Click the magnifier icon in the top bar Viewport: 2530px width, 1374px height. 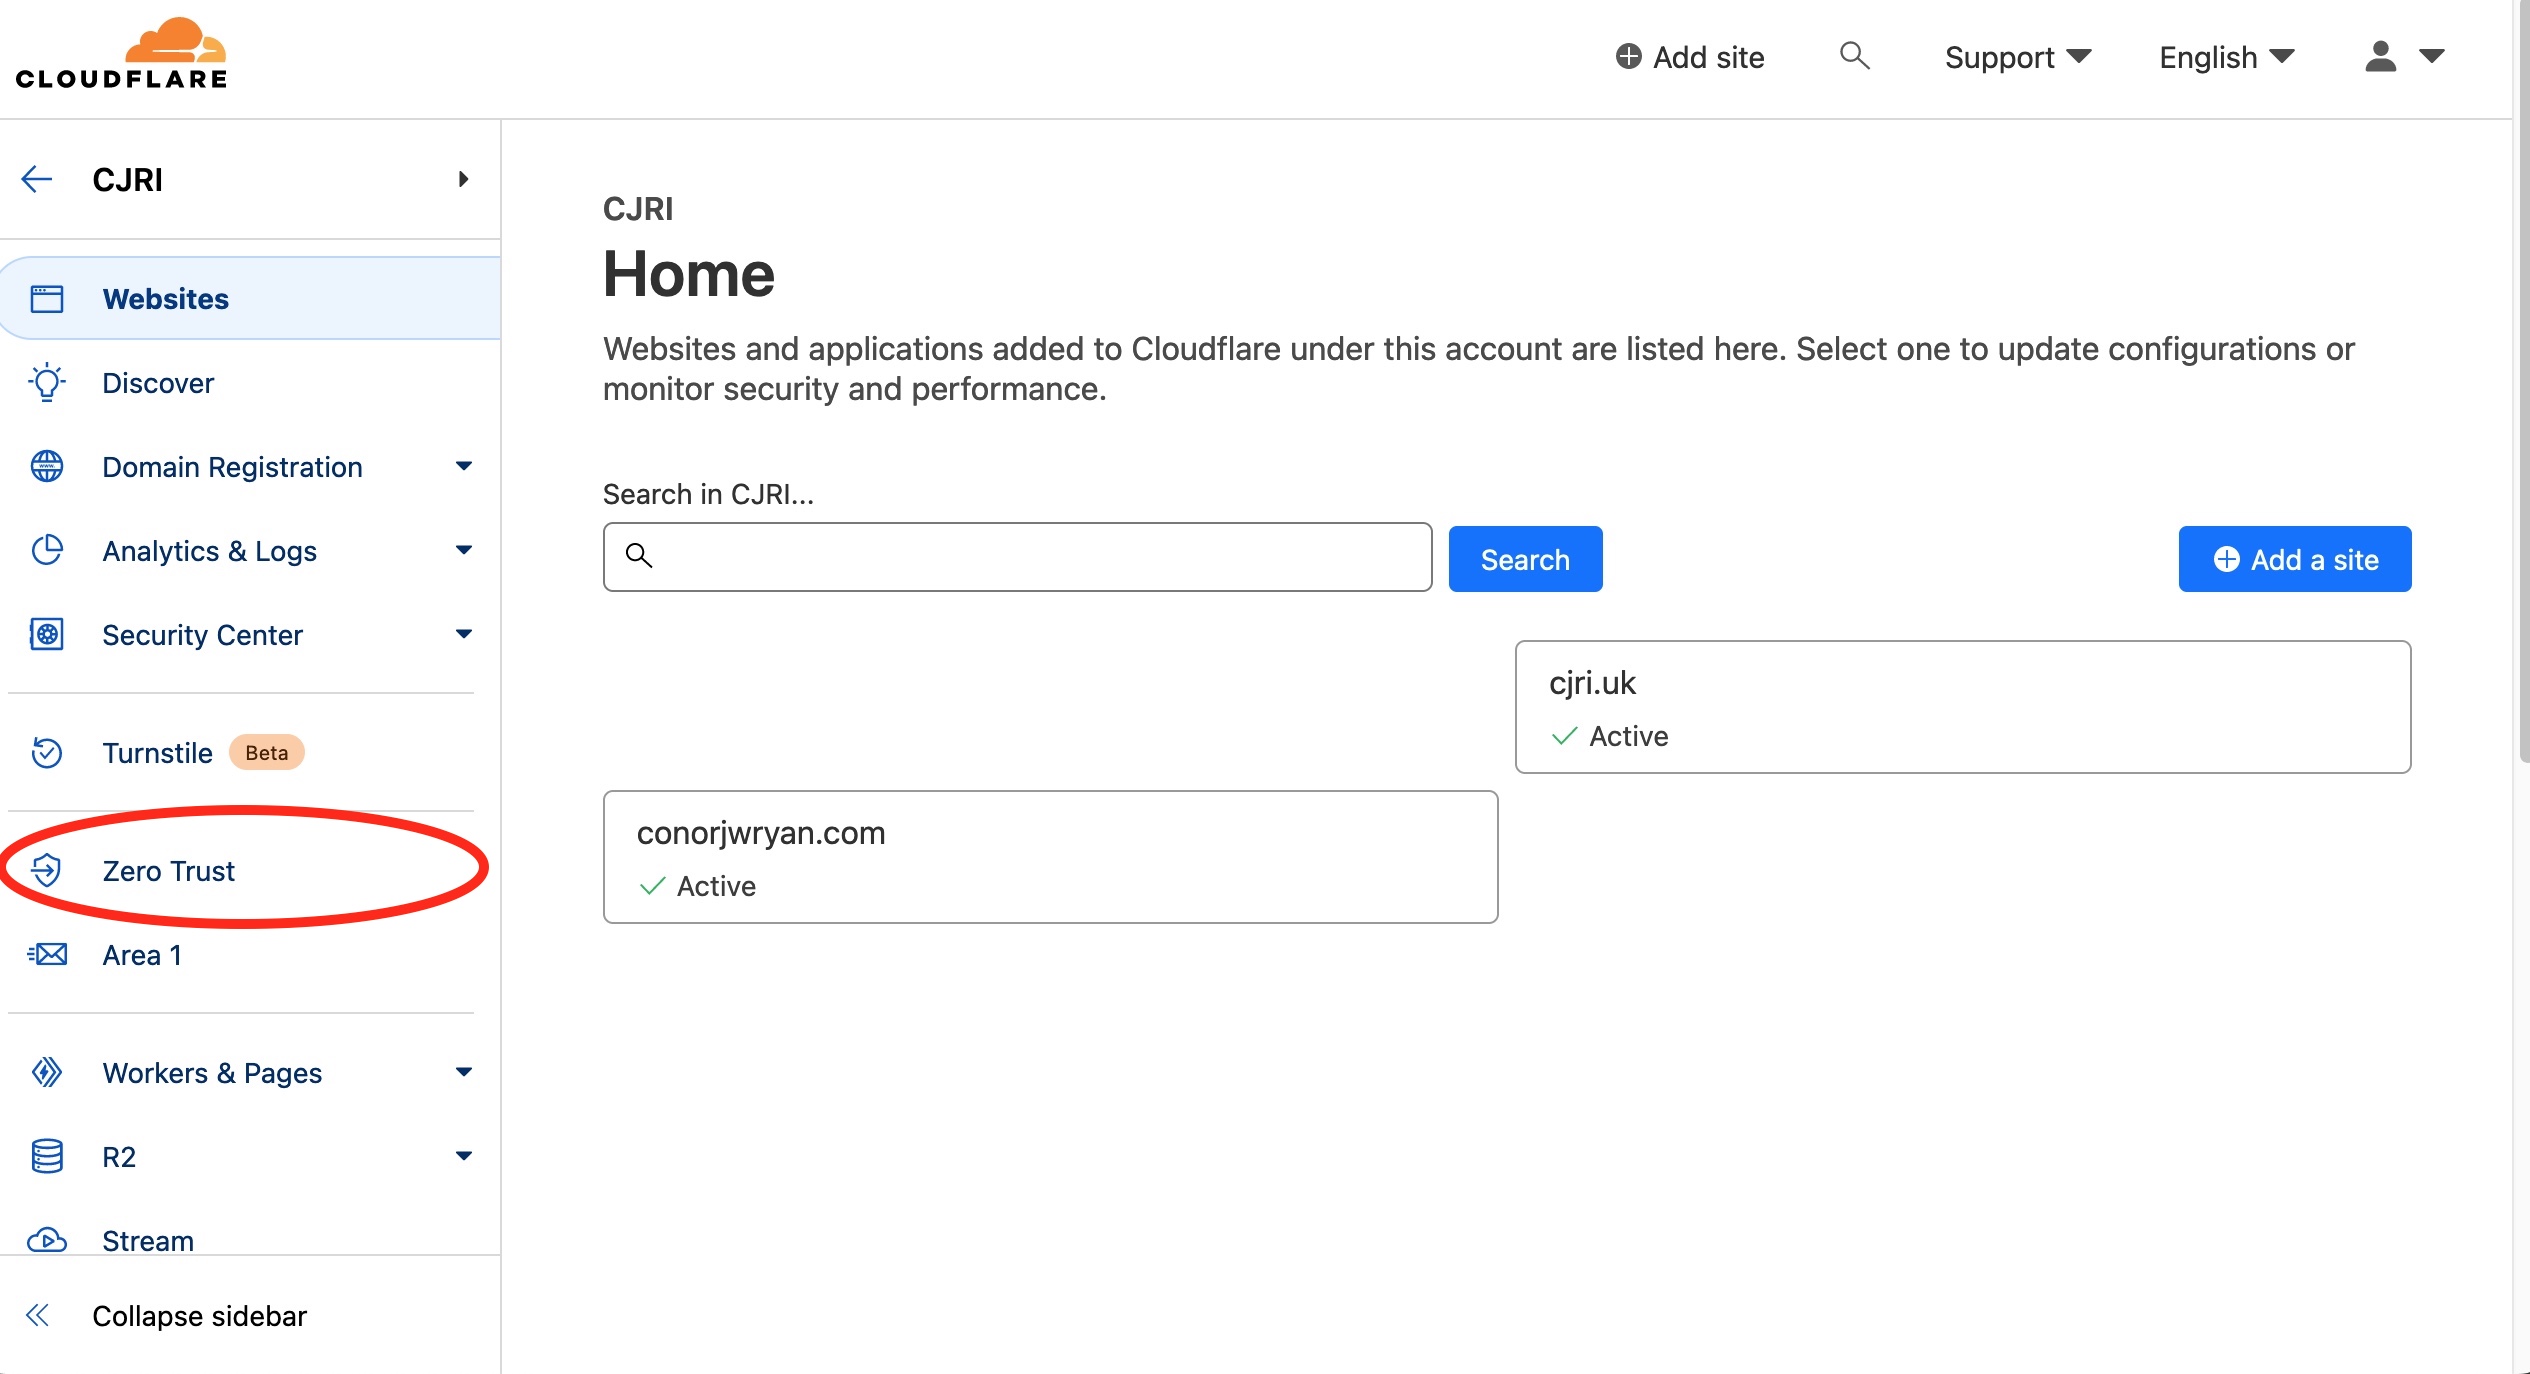1855,55
